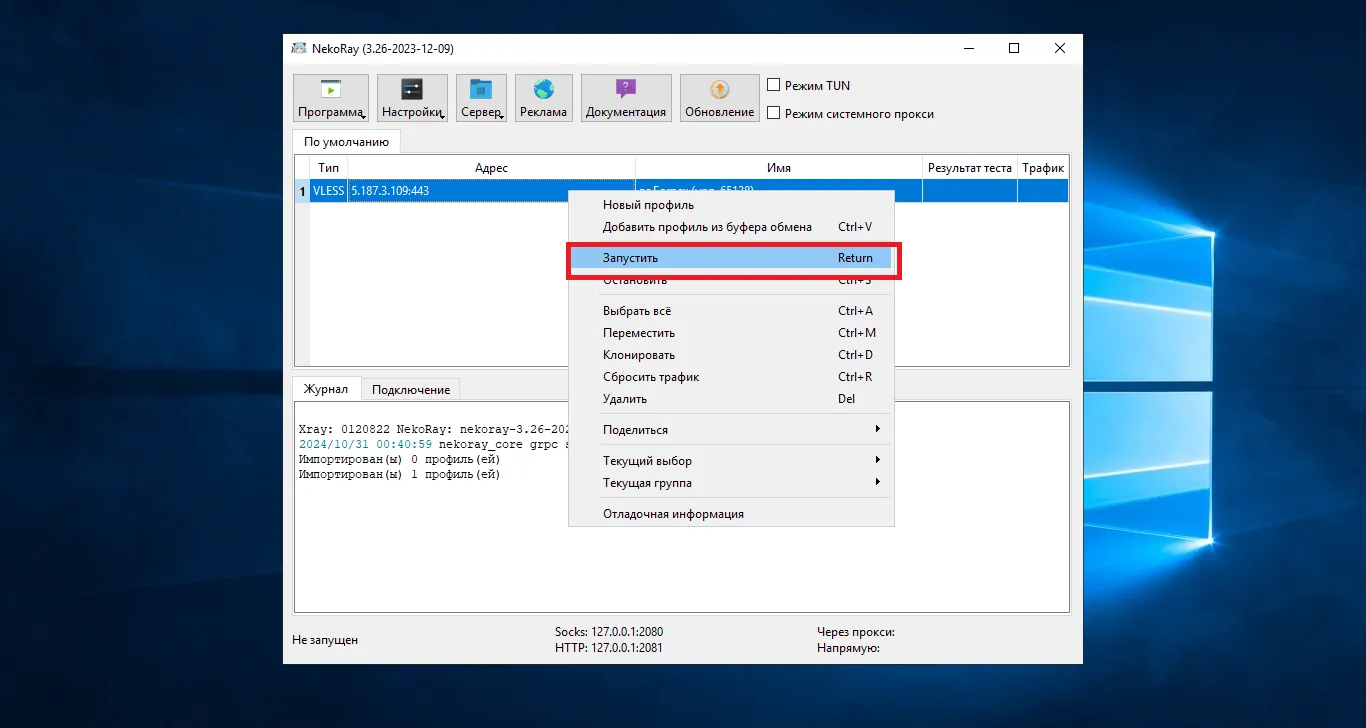
Task: Select Сбросить трафик menu entry
Action: 731,377
